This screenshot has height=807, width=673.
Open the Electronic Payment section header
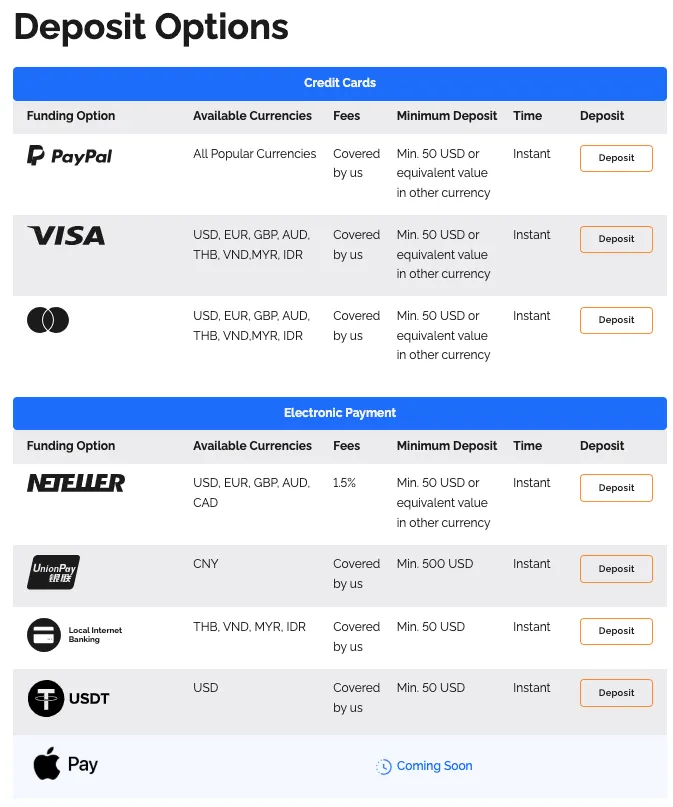[340, 413]
